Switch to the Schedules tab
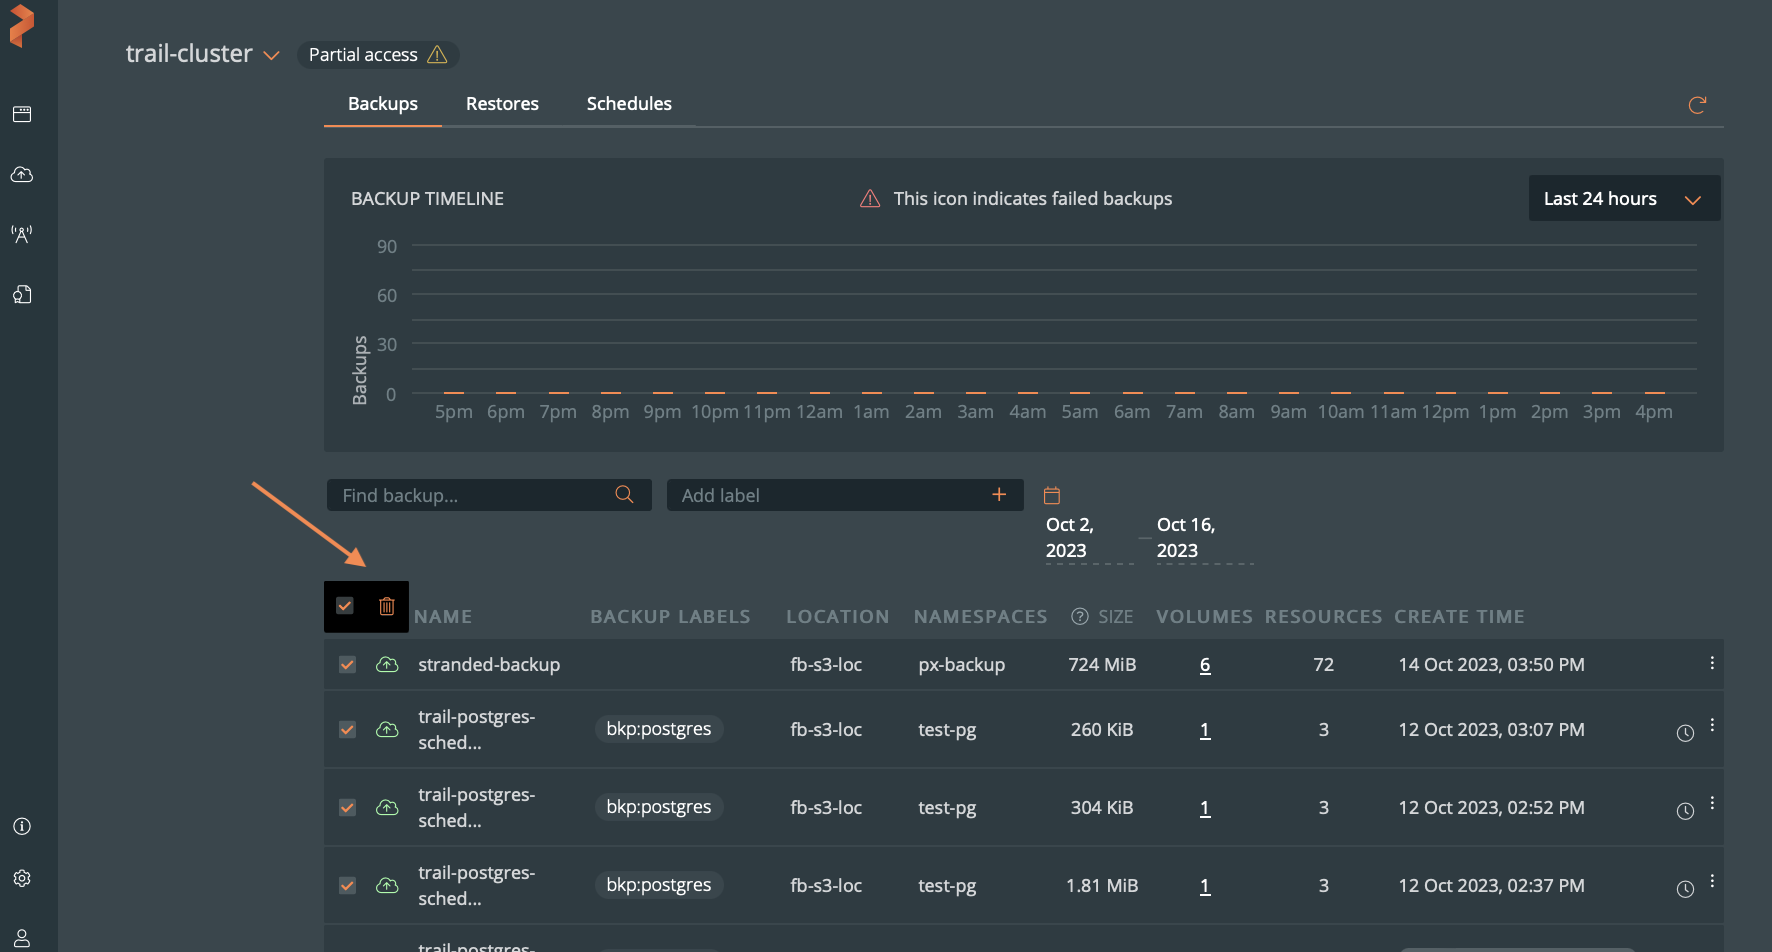 [629, 104]
